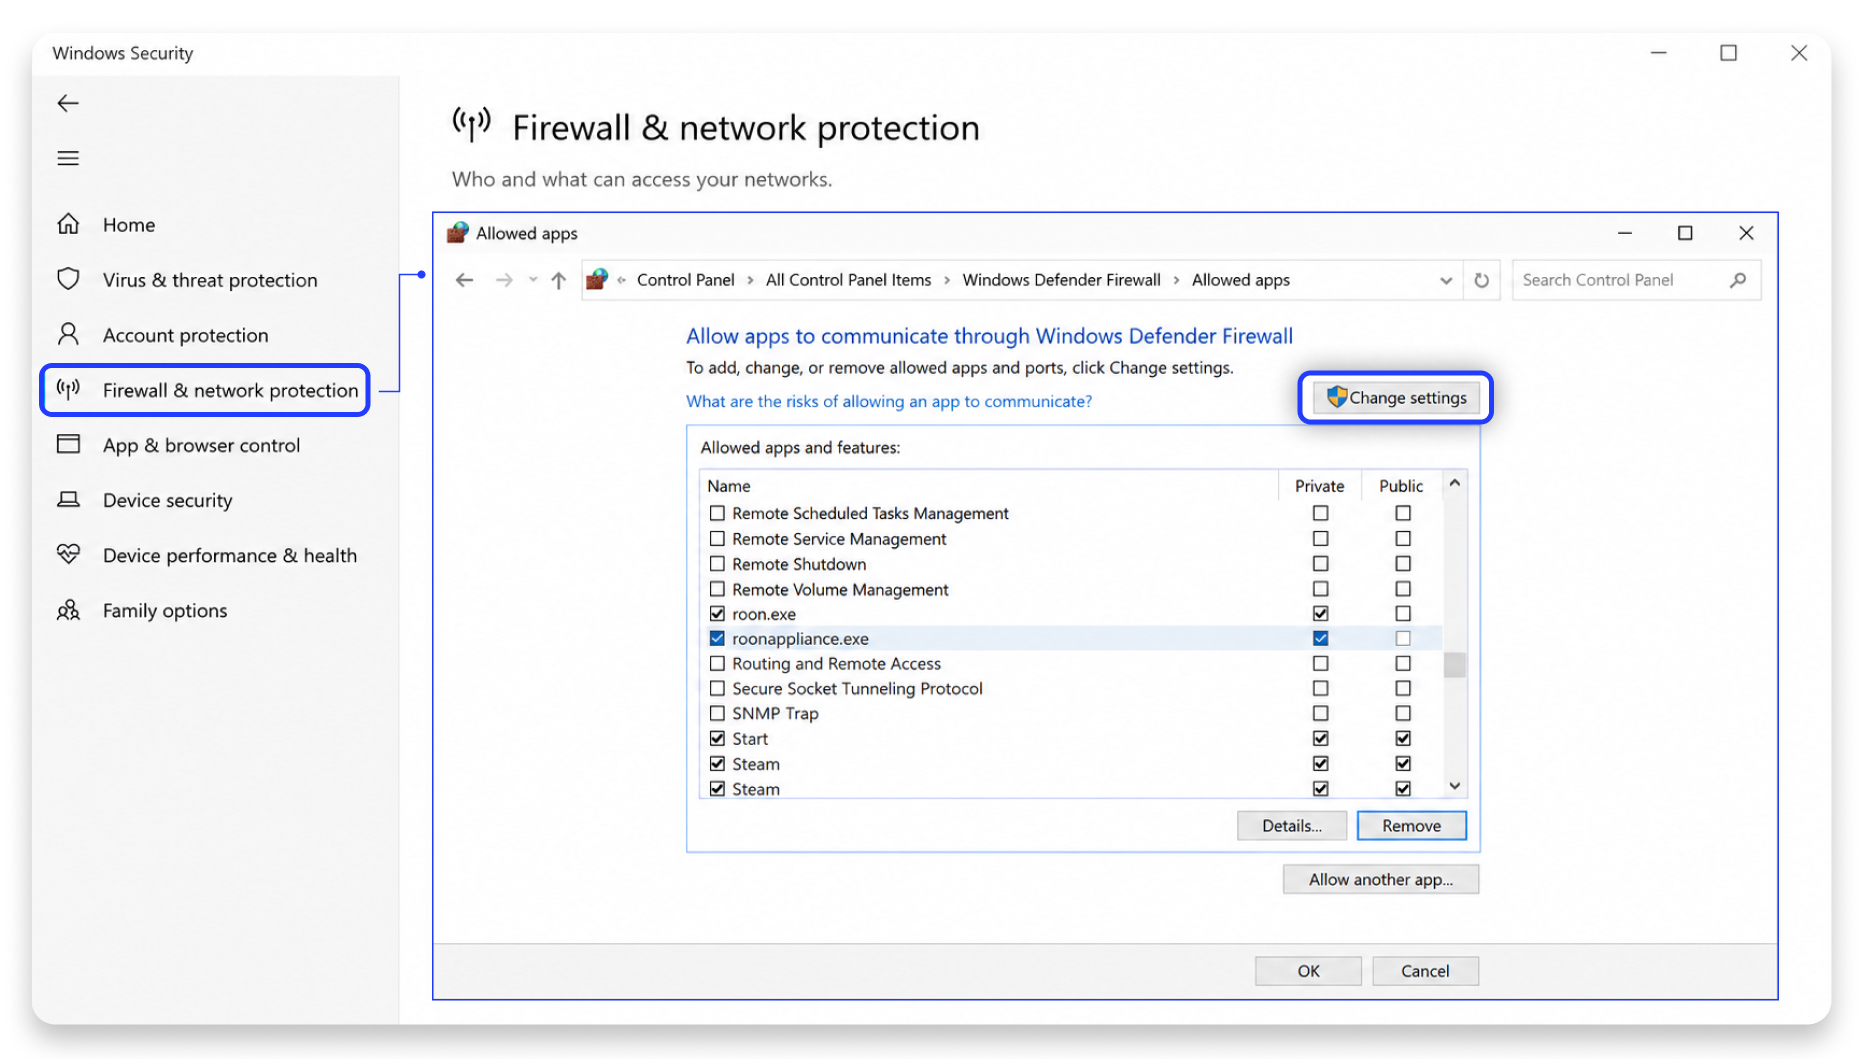Toggle Remote Service Management checkbox
Image resolution: width=1868 pixels, height=1059 pixels.
tap(717, 538)
